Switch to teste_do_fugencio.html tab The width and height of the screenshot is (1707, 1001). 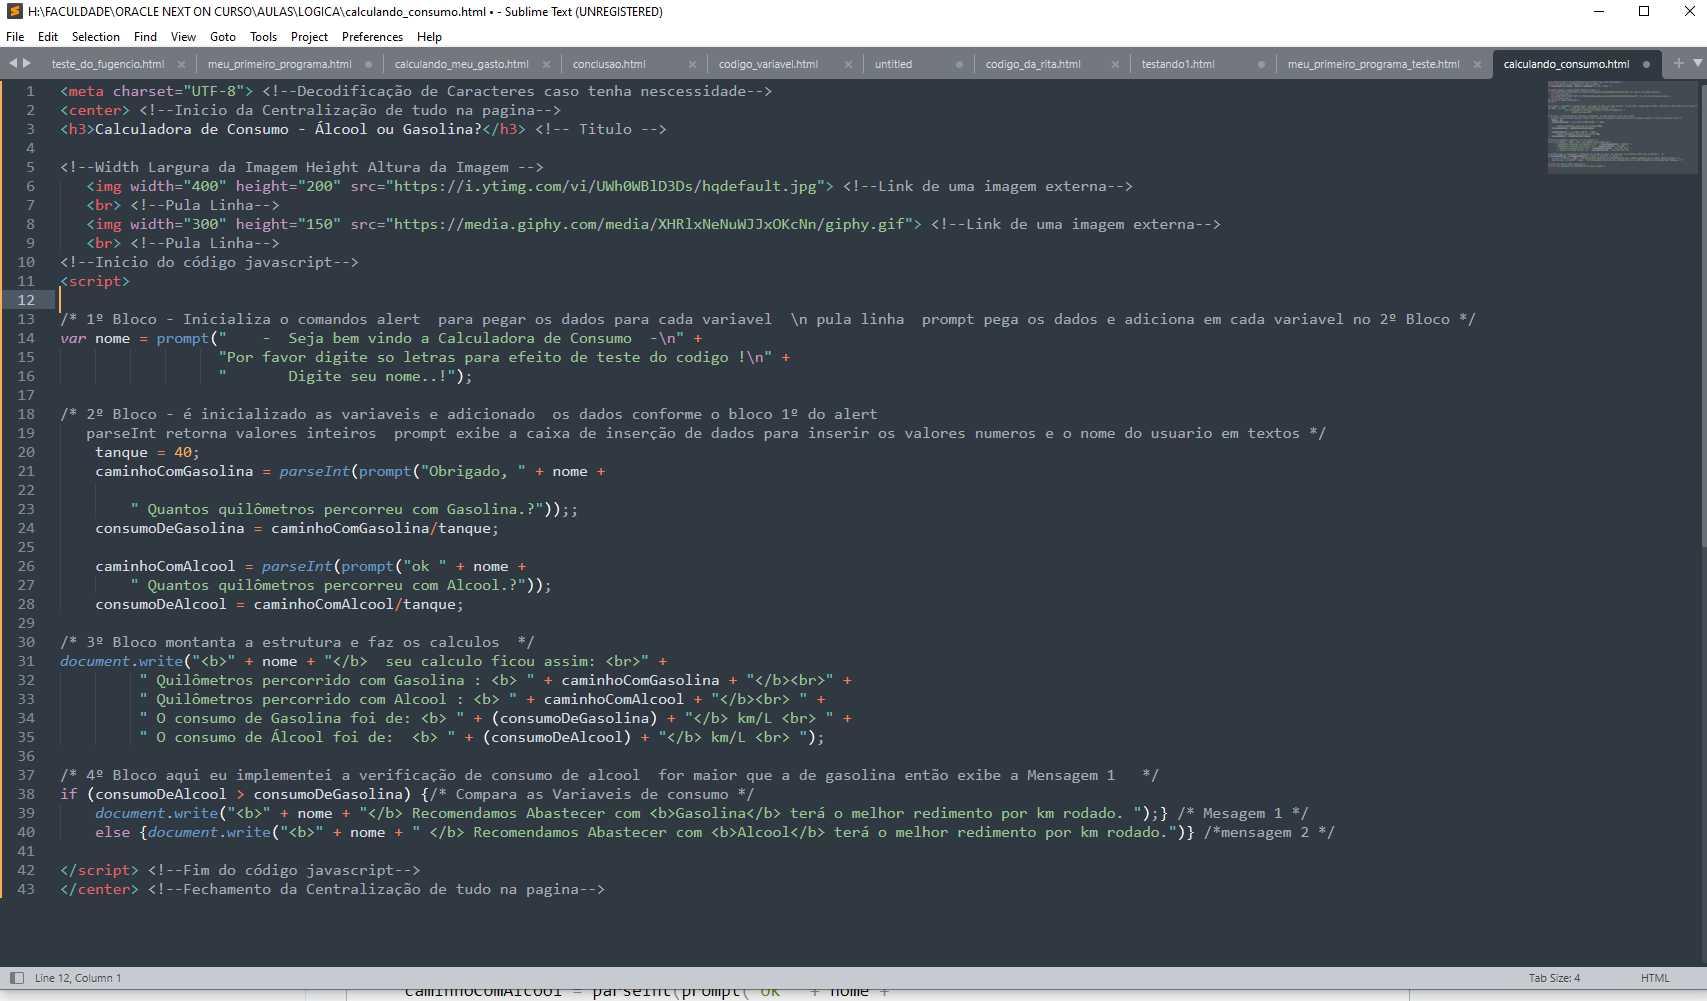click(x=108, y=64)
